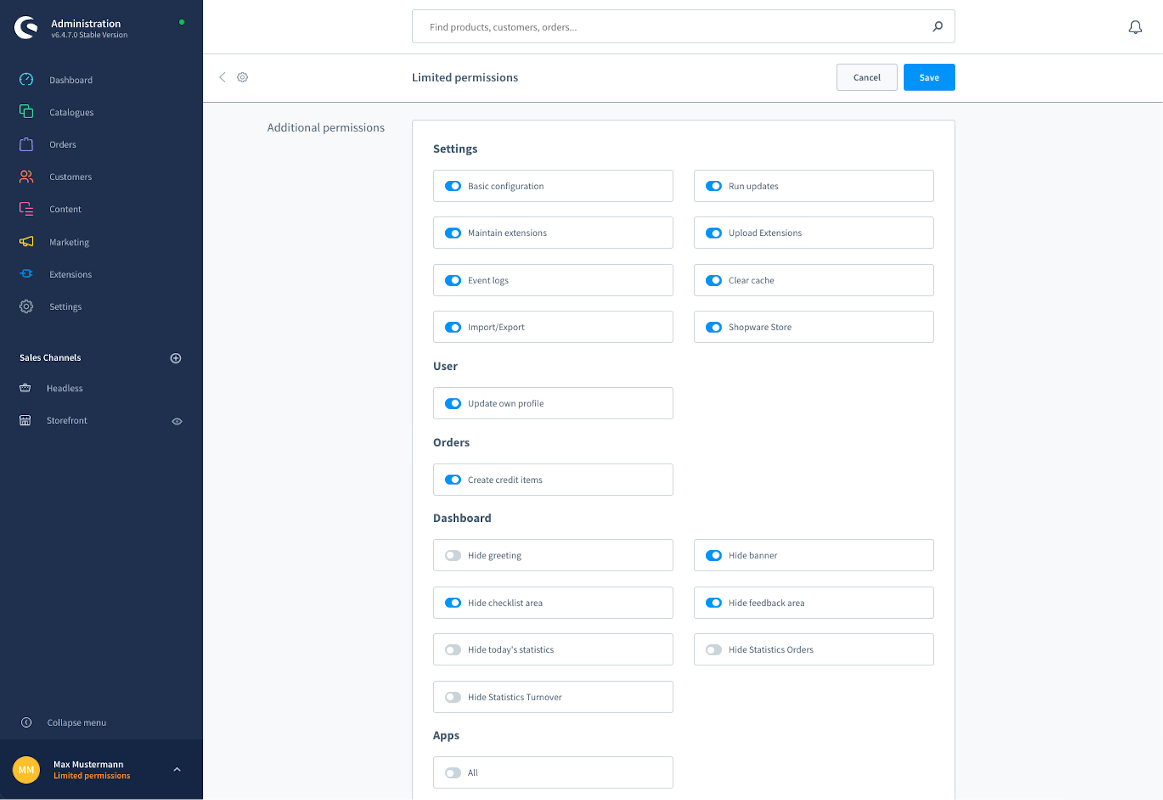
Task: Open Settings menu item
Action: 65,307
